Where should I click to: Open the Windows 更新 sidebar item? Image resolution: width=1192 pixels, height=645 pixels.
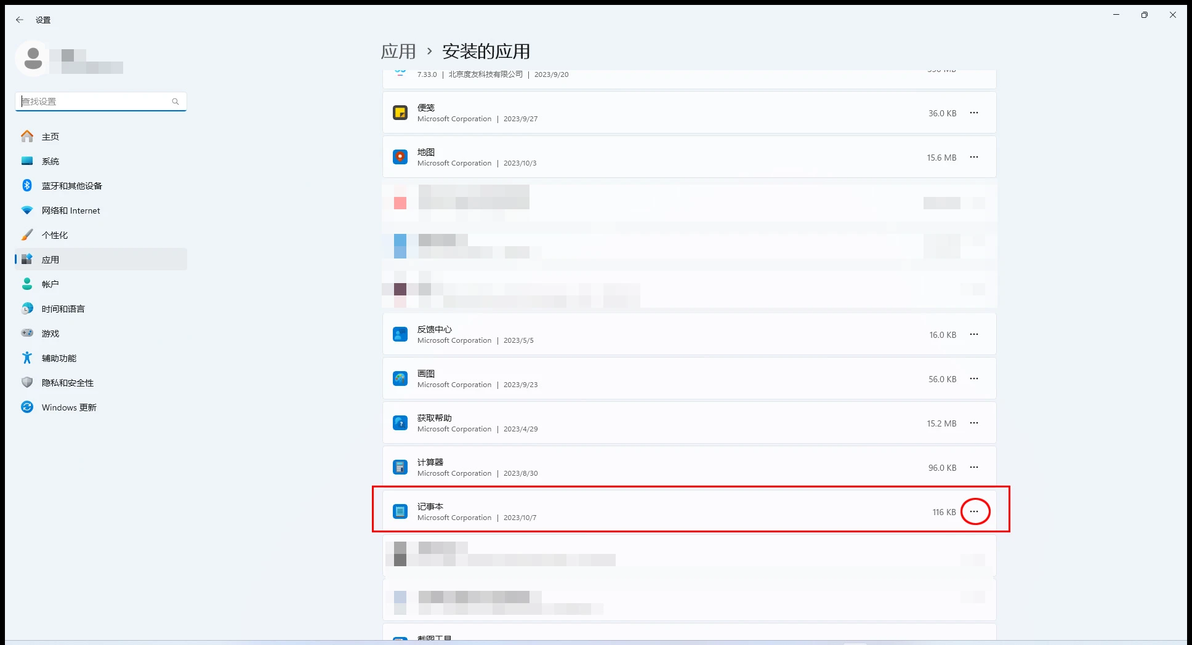(100, 407)
